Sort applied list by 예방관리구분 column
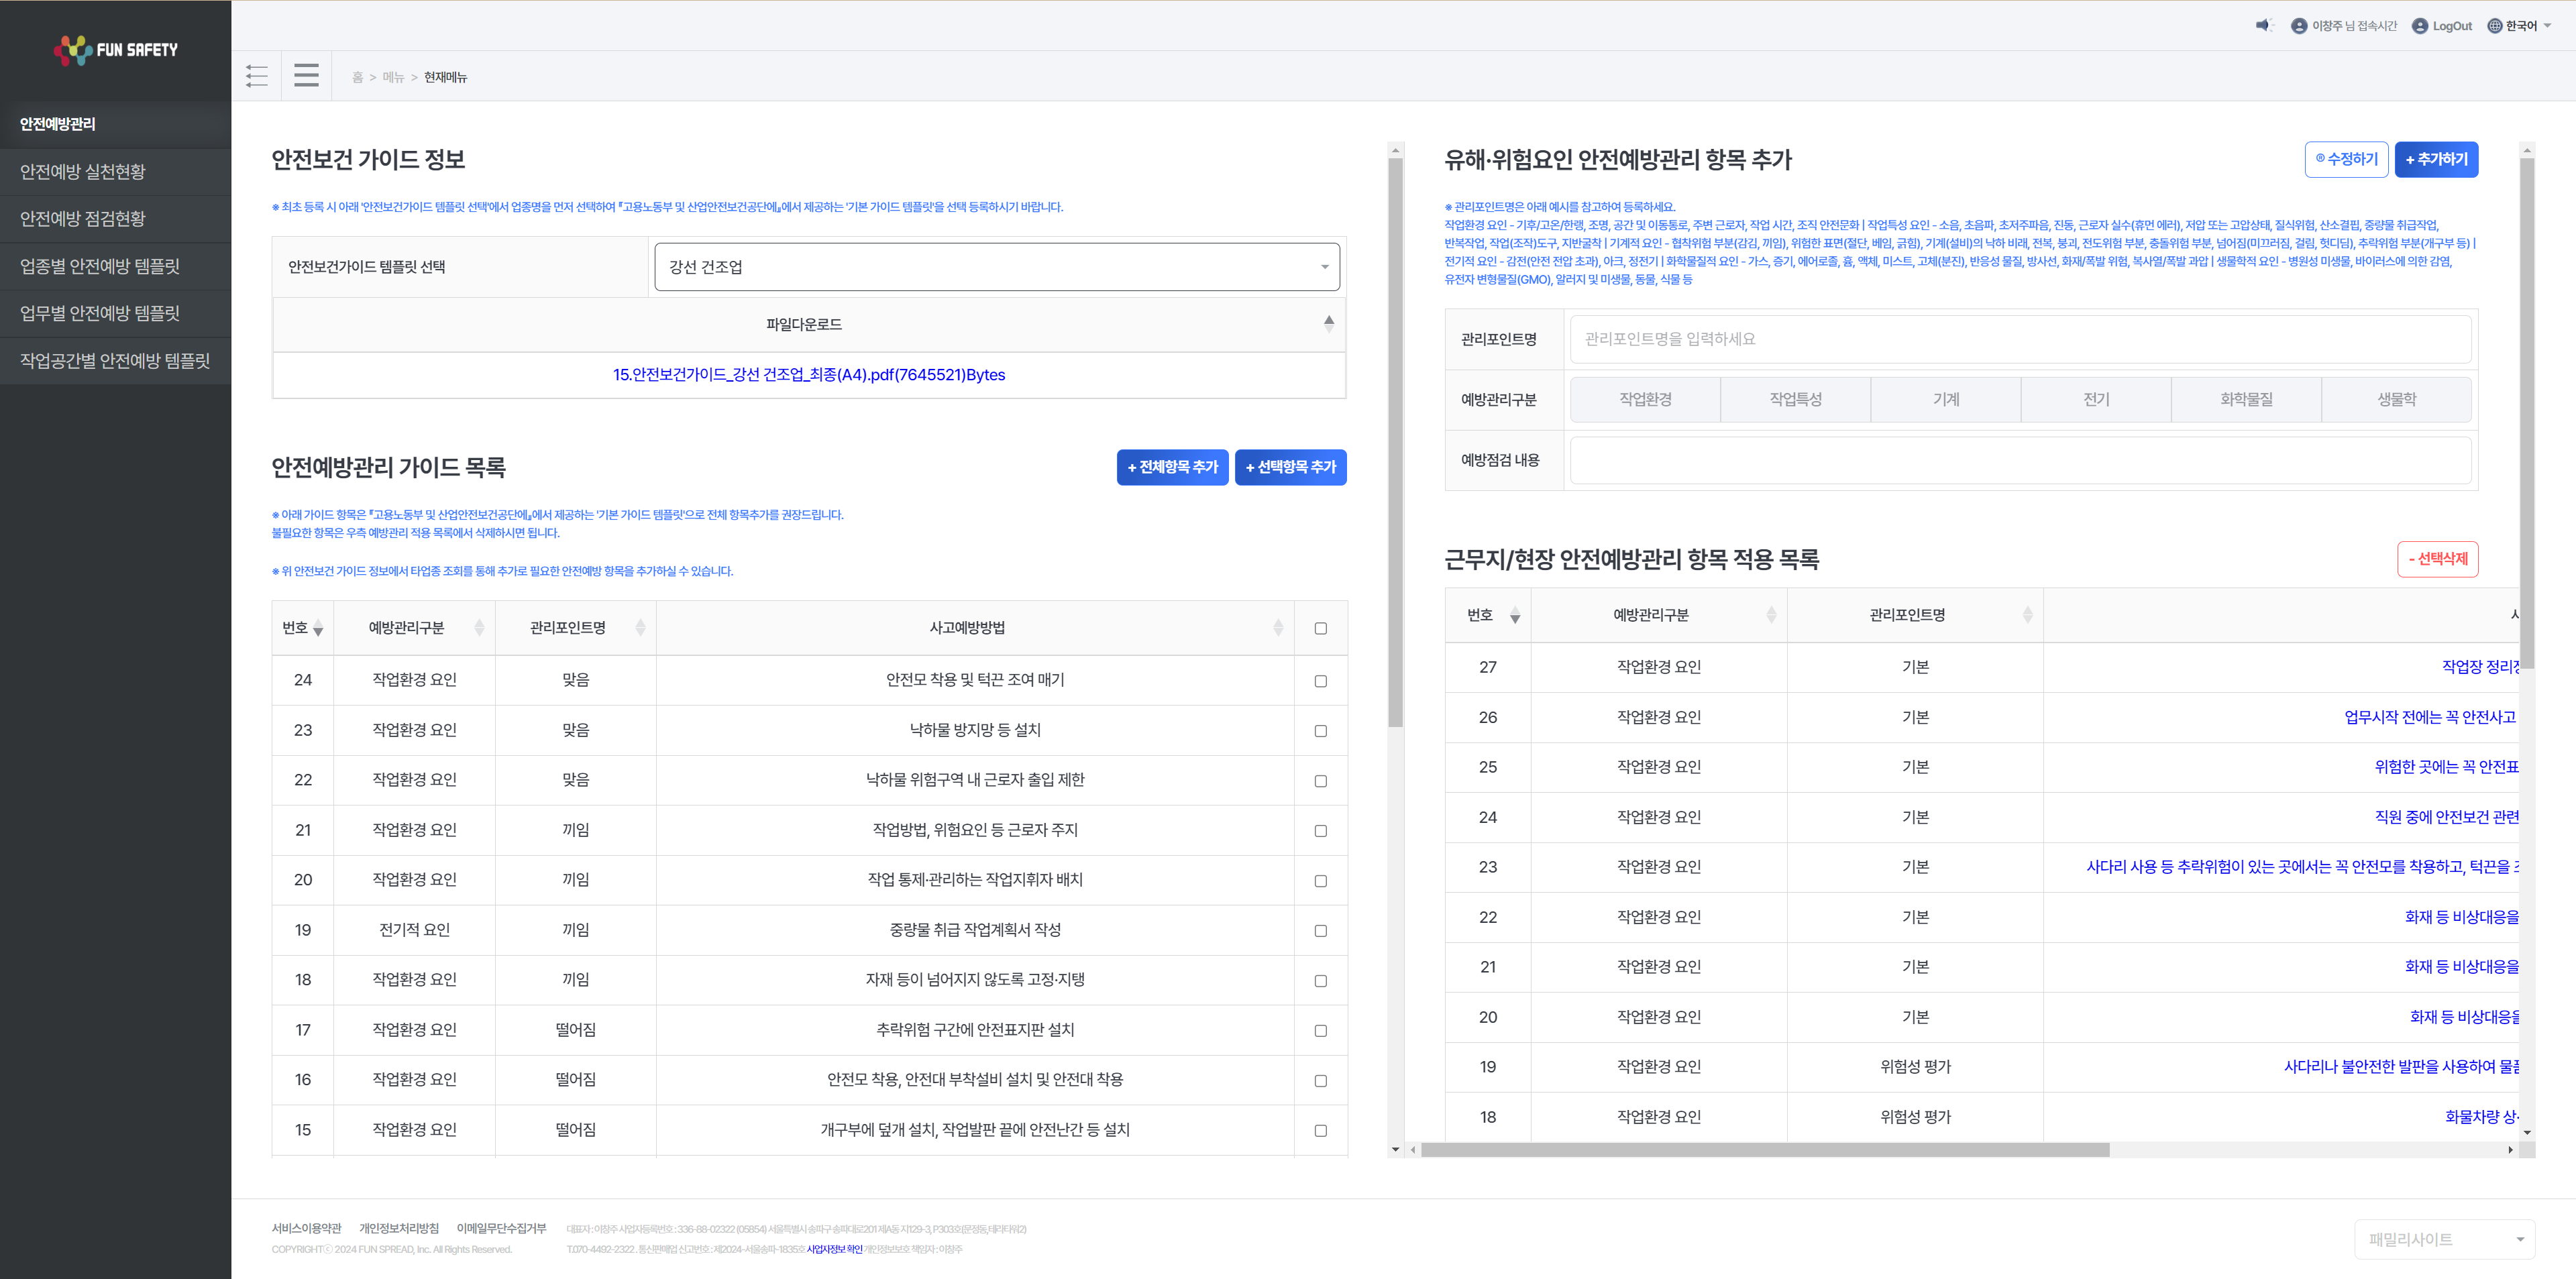 point(1771,616)
